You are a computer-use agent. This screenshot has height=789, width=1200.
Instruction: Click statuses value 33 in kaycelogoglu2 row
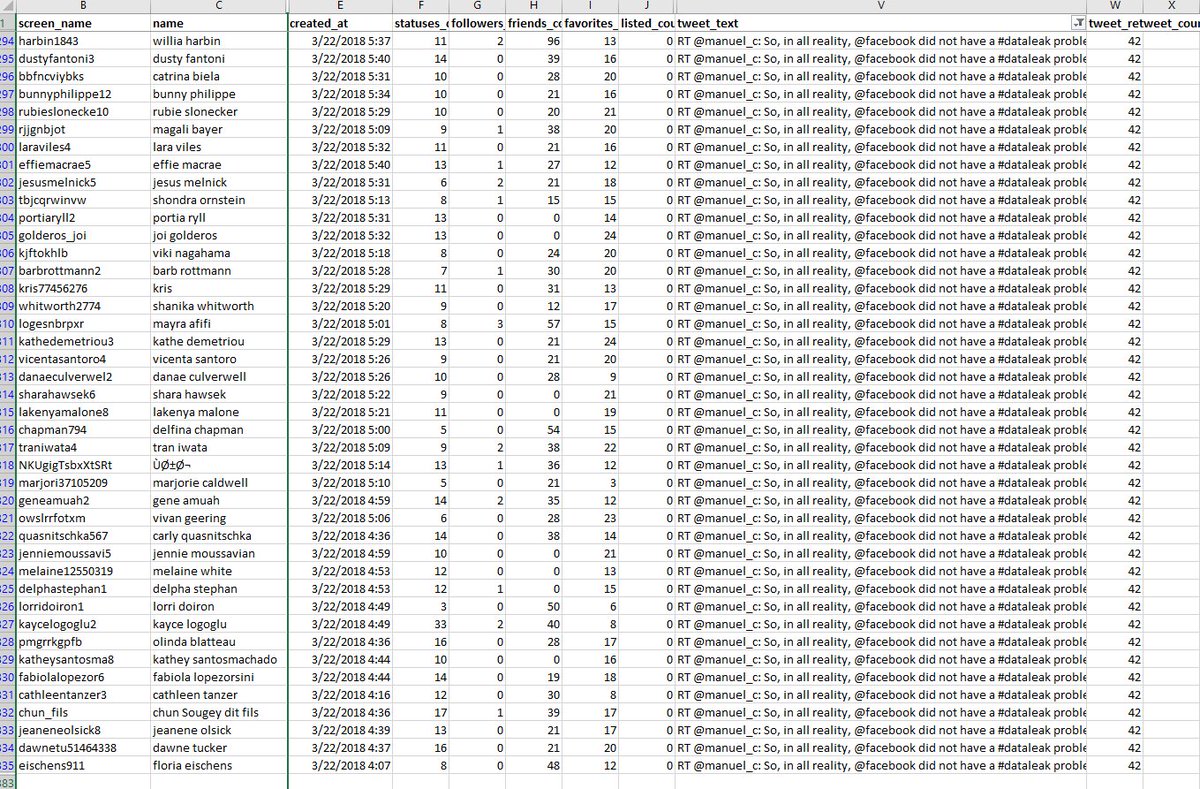pos(421,624)
